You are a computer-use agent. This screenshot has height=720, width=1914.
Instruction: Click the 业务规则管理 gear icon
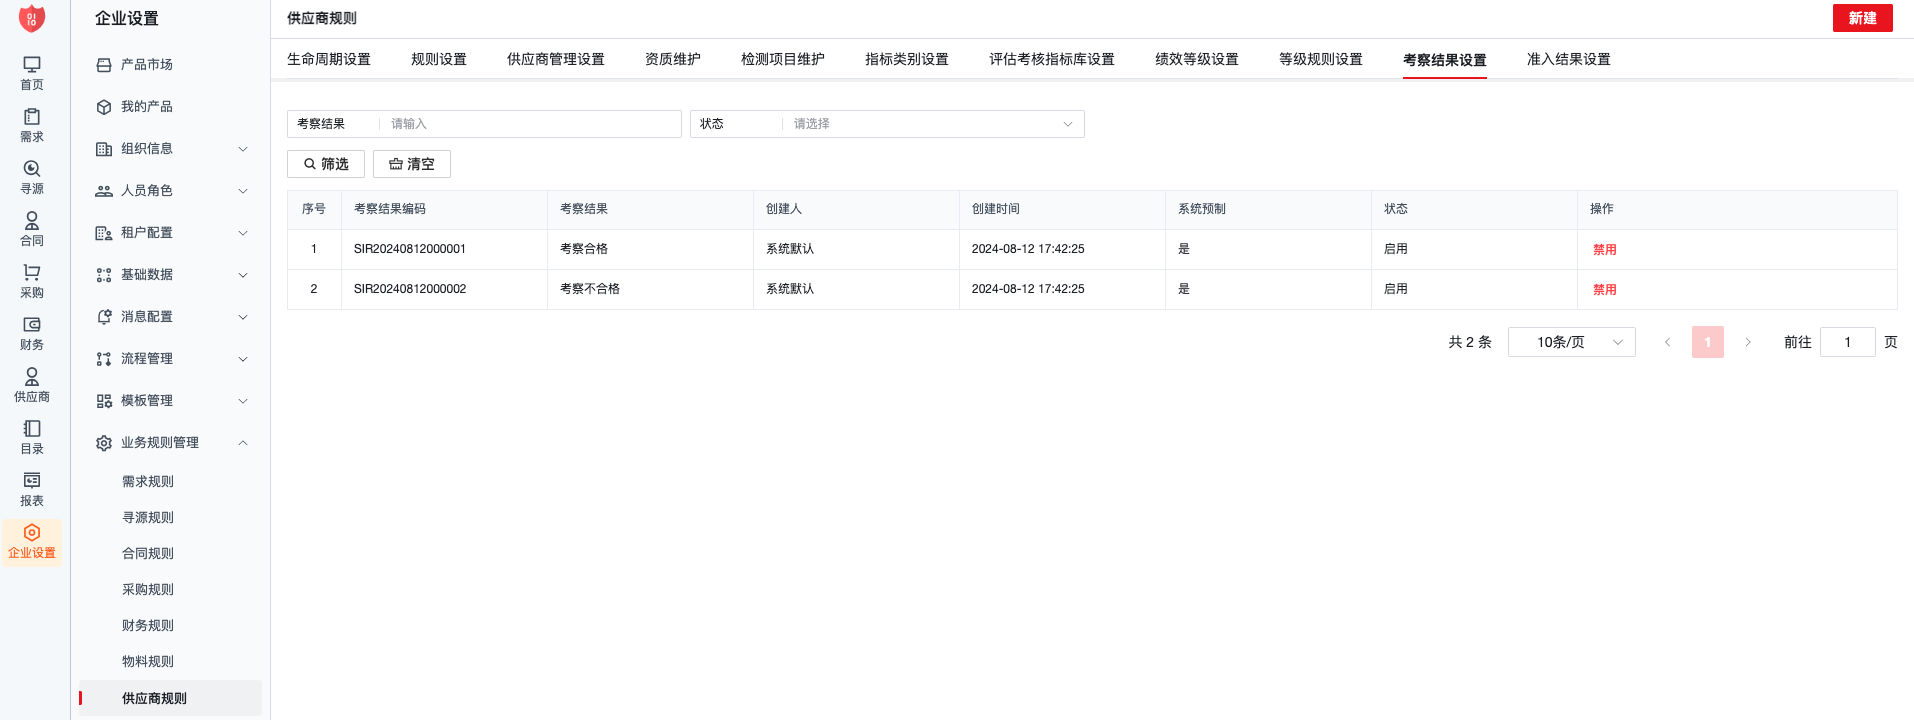point(104,443)
